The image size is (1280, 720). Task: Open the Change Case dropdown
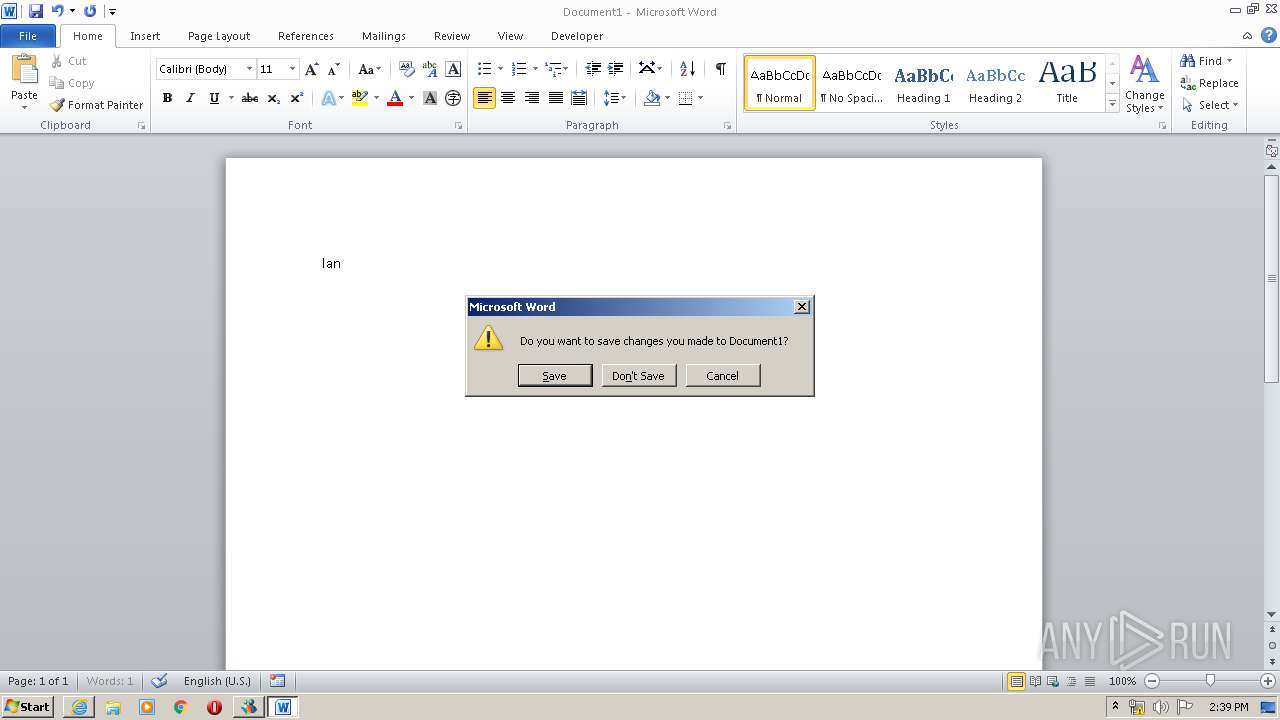click(369, 69)
